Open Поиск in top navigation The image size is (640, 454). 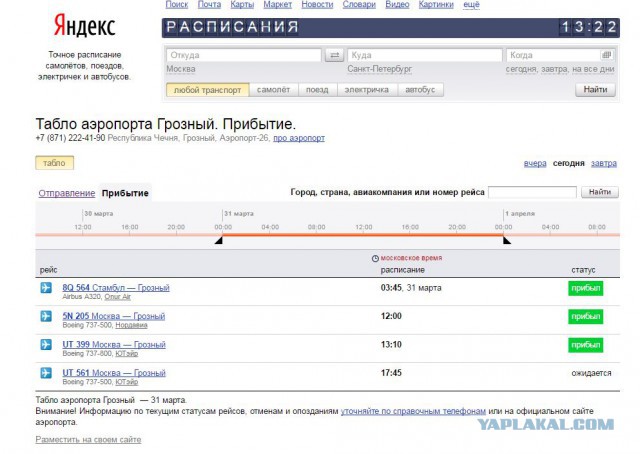[x=177, y=4]
